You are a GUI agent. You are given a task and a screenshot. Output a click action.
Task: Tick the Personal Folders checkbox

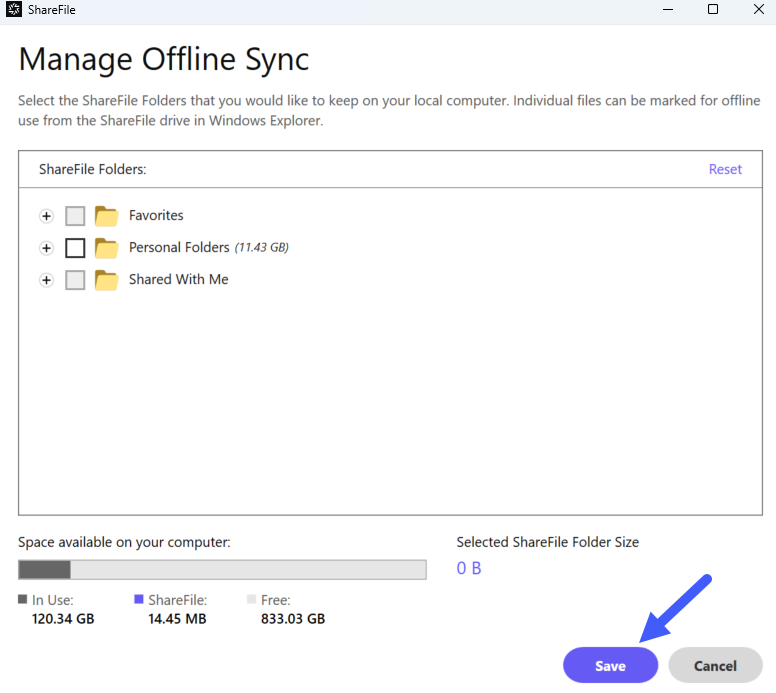pos(75,248)
